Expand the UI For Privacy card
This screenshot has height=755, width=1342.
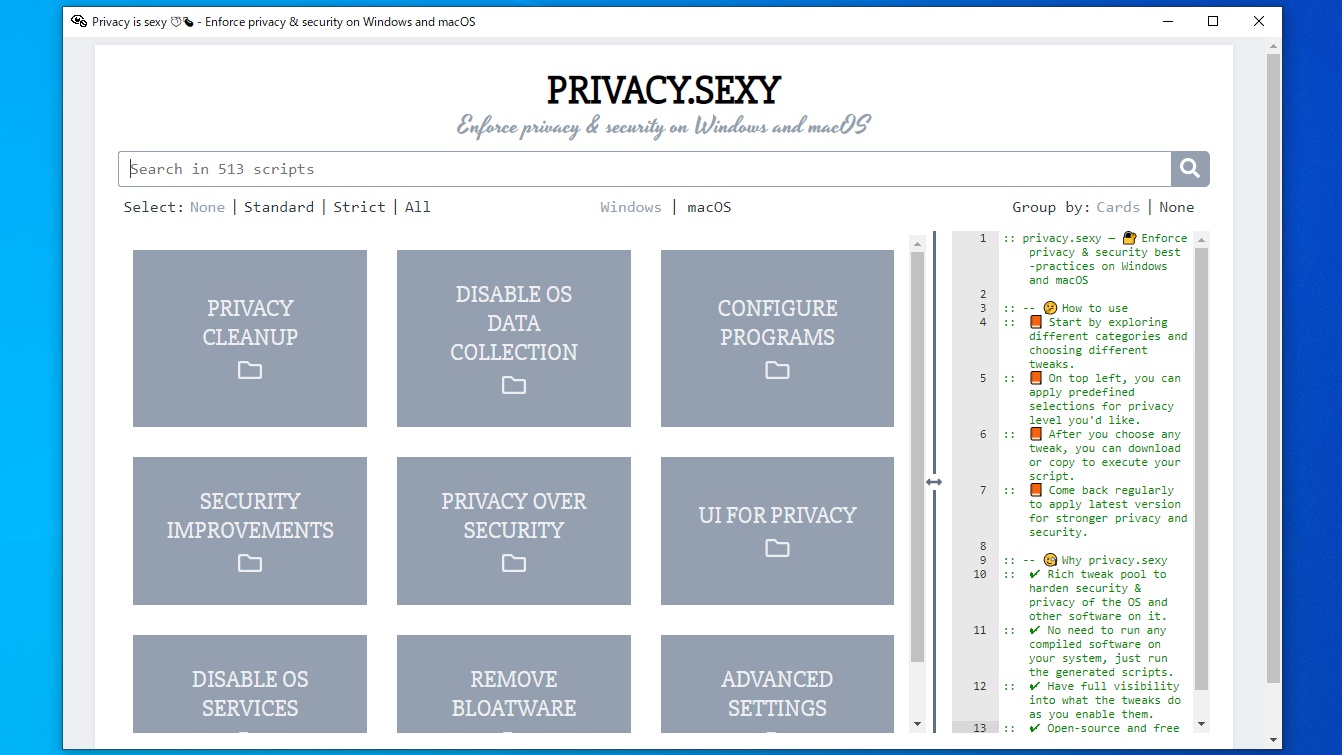(x=777, y=531)
